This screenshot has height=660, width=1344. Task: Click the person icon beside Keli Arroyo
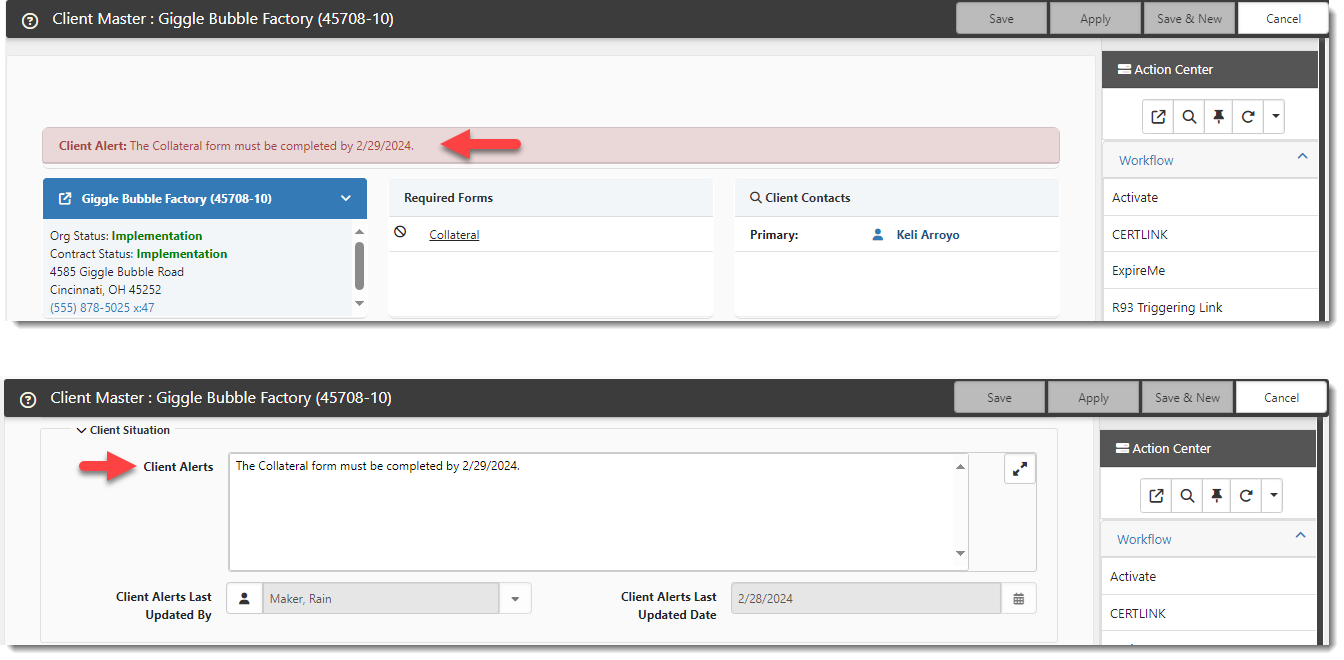click(878, 235)
